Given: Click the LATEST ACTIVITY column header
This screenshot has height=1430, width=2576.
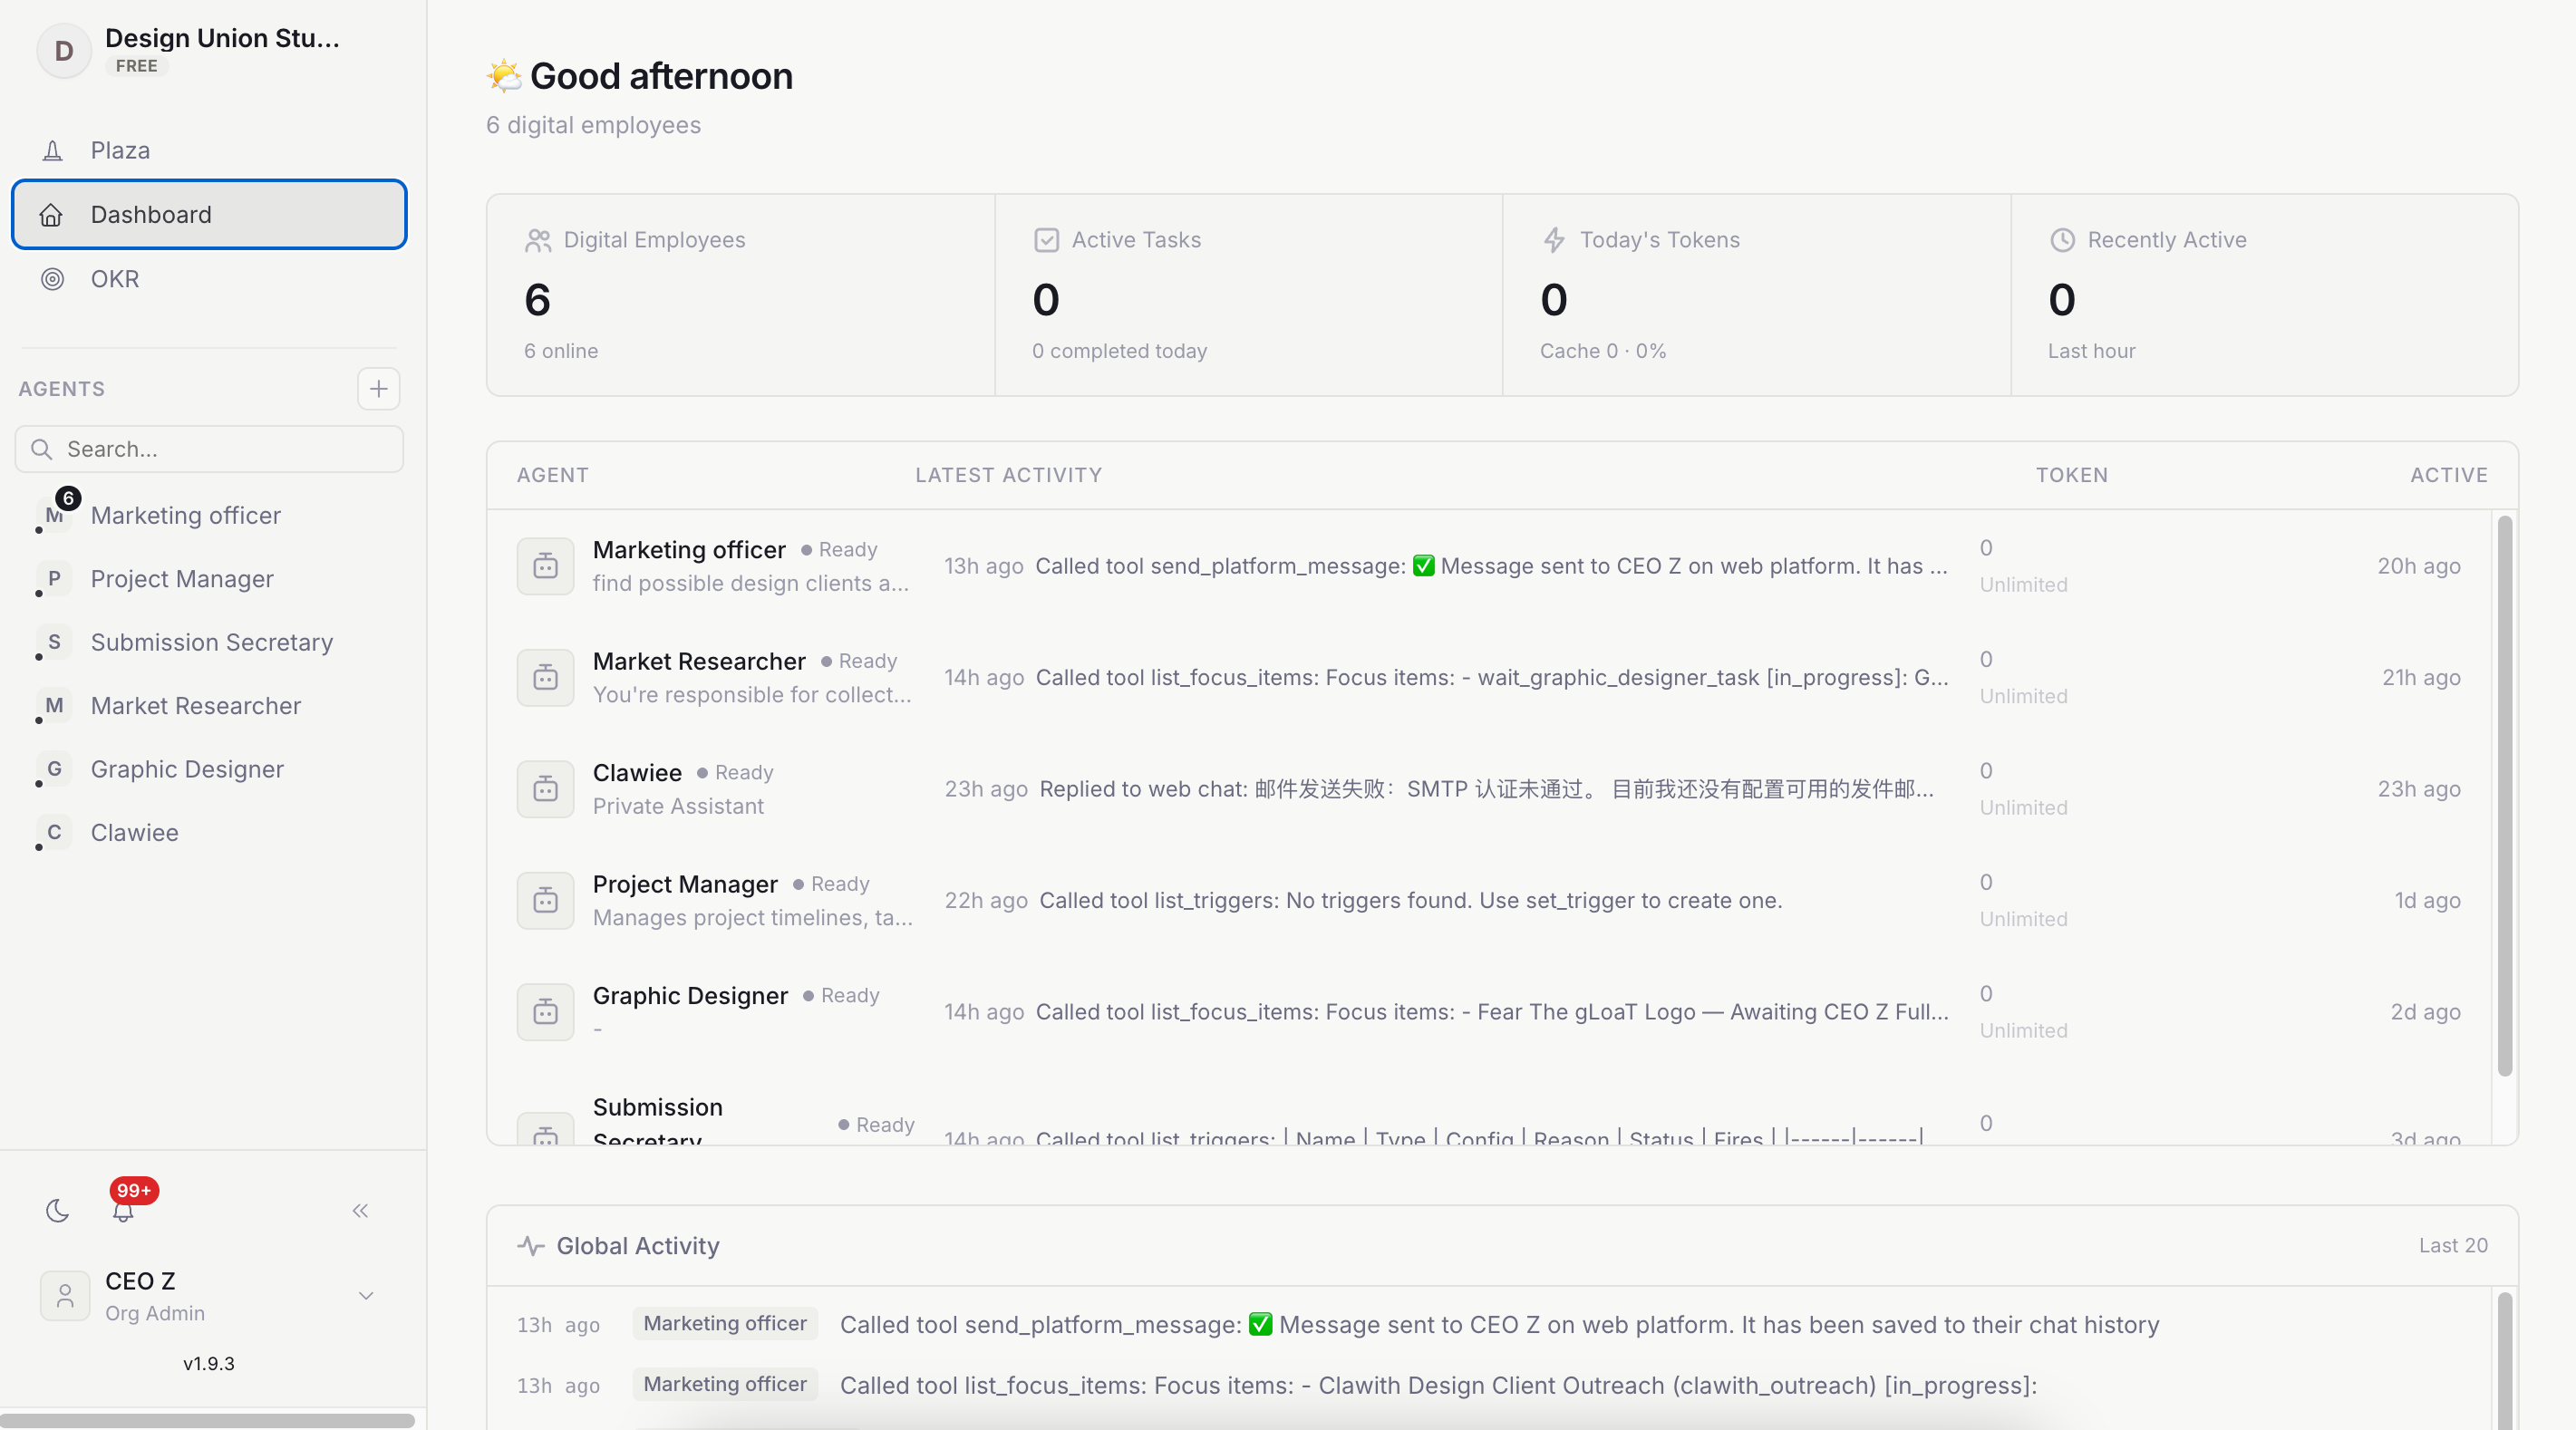Looking at the screenshot, I should [x=1008, y=475].
